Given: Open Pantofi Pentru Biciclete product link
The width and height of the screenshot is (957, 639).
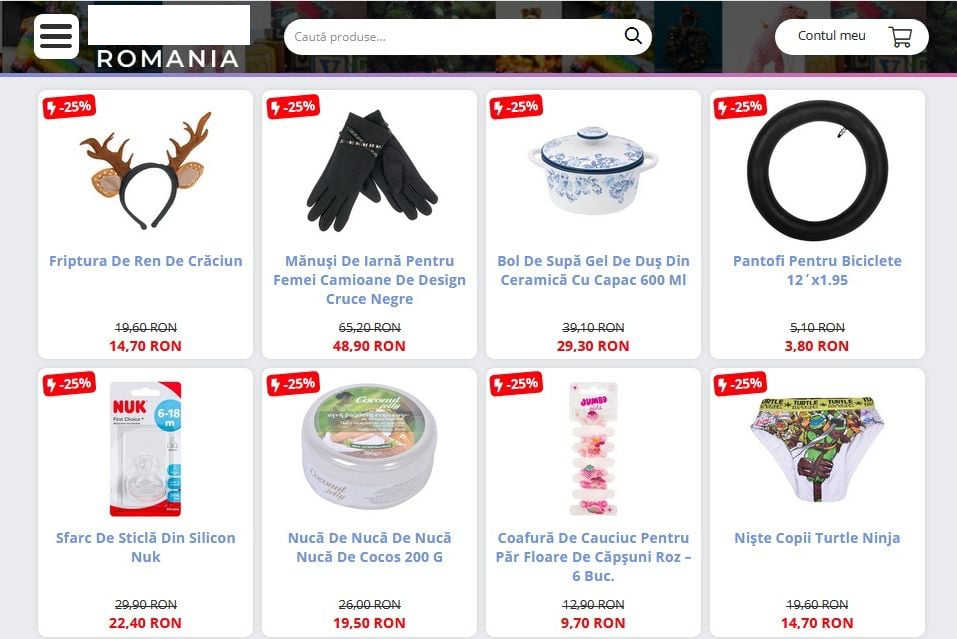Looking at the screenshot, I should click(817, 270).
